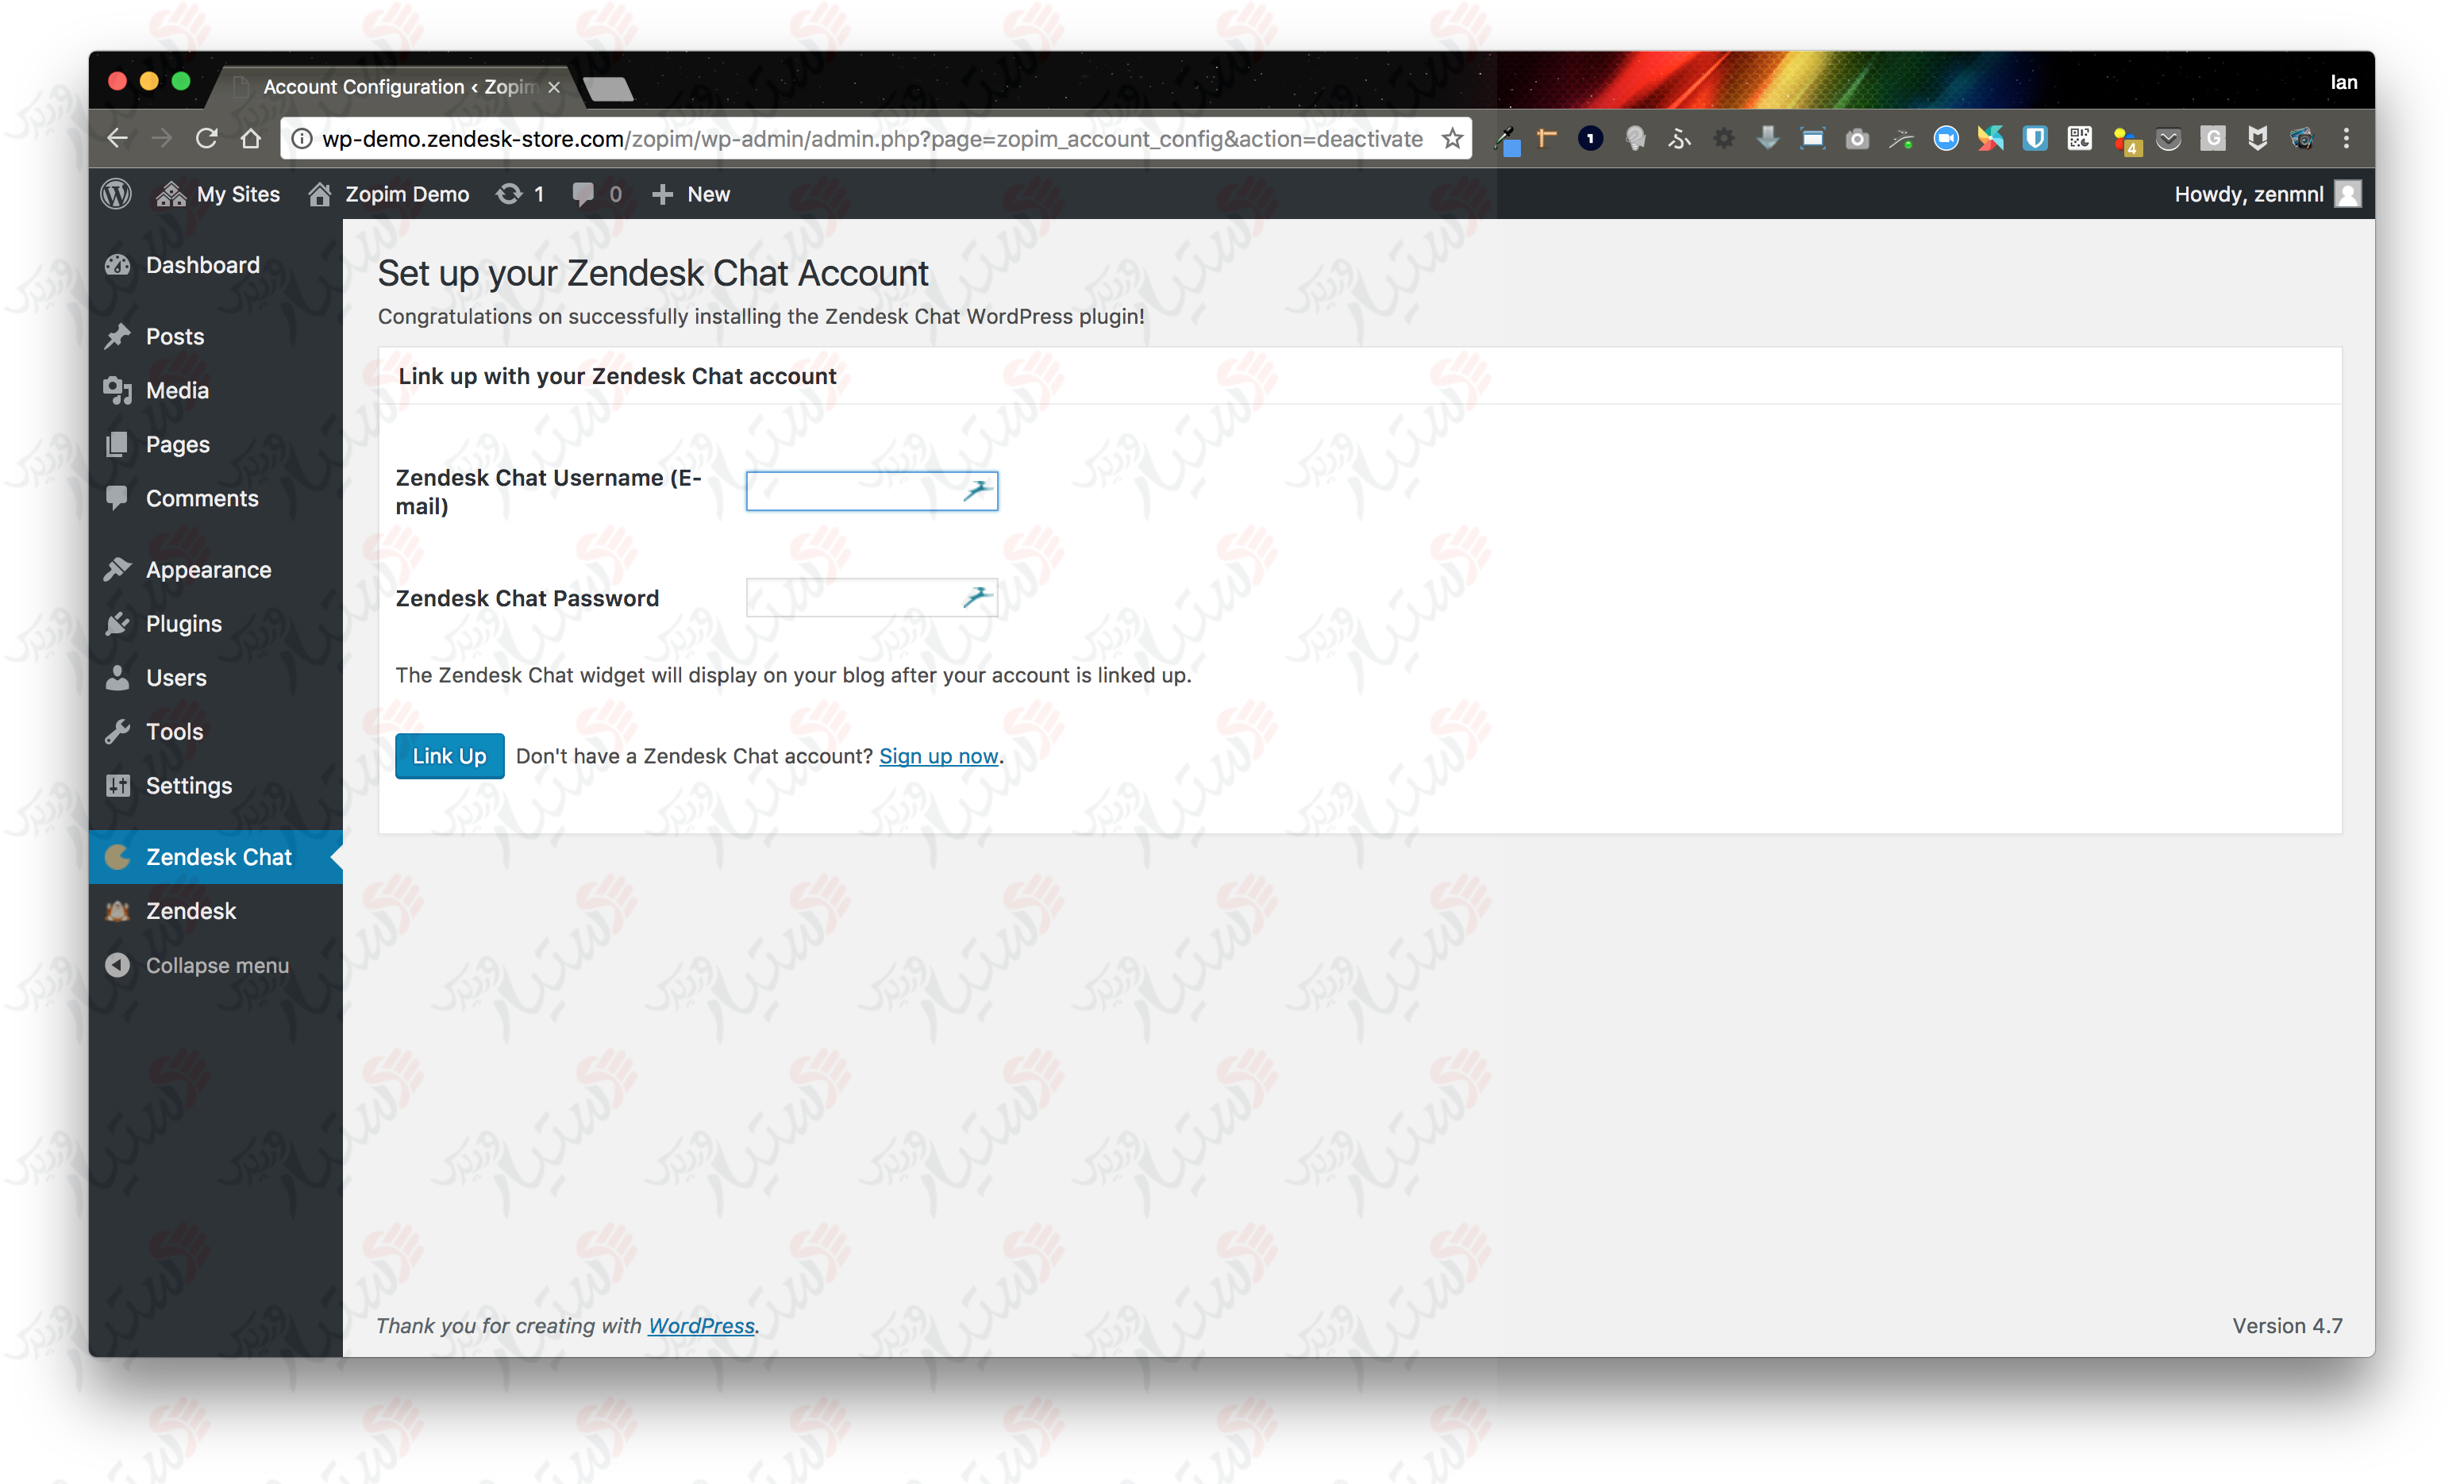Follow the Sign up now link
The height and width of the screenshot is (1484, 2464).
coord(938,756)
